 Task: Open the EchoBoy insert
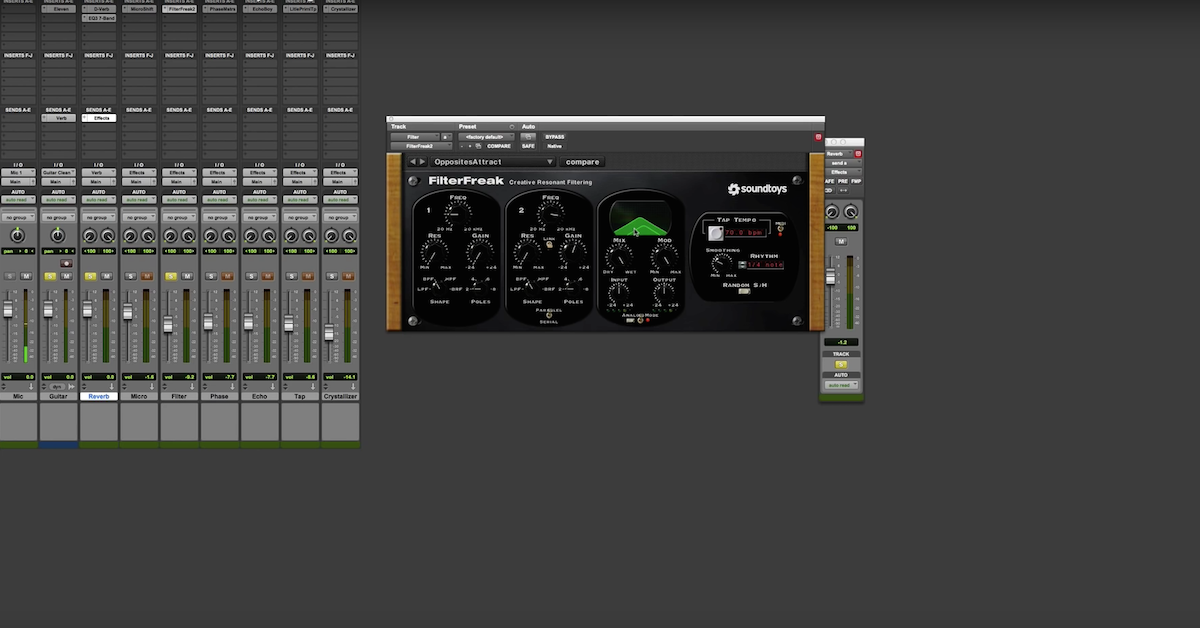[x=258, y=8]
